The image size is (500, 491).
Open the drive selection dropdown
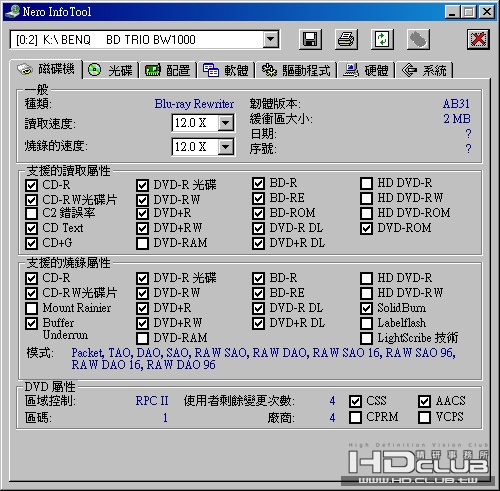(270, 40)
